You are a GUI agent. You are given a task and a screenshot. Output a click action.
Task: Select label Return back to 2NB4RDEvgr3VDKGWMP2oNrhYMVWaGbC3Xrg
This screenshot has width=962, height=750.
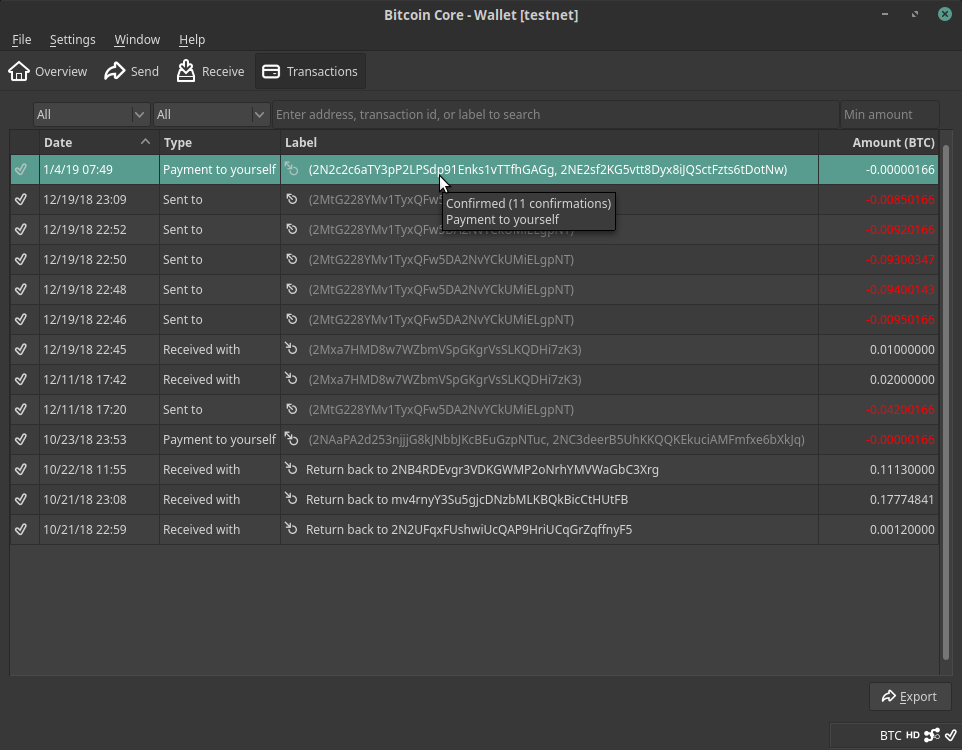tap(482, 470)
